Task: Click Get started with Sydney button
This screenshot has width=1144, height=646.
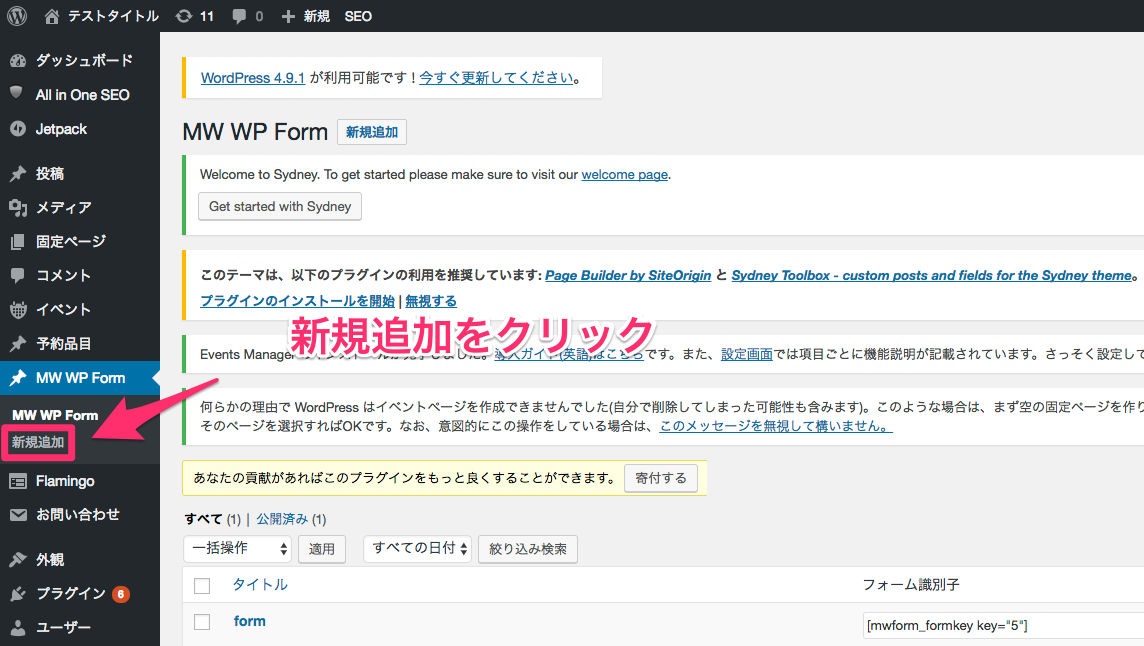Action: pyautogui.click(x=280, y=207)
